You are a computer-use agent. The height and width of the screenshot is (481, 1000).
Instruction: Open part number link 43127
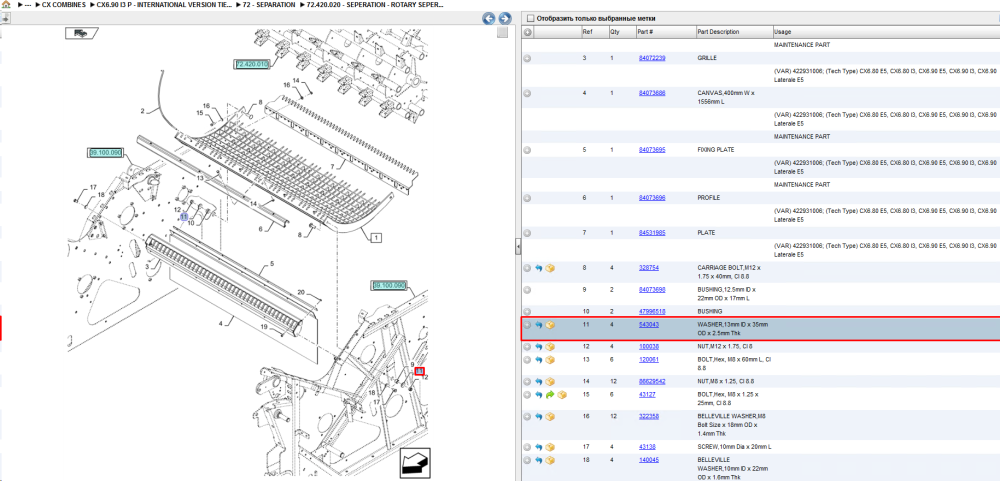[x=647, y=395]
